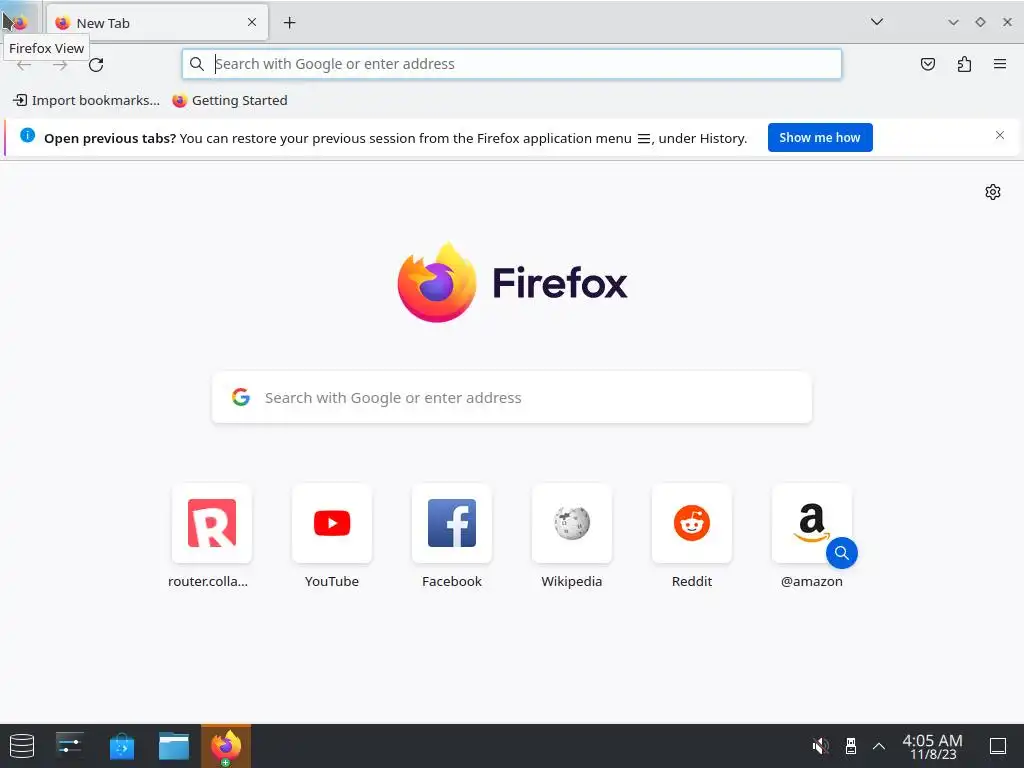Open the clock showing 4:05 AM

[x=933, y=746]
